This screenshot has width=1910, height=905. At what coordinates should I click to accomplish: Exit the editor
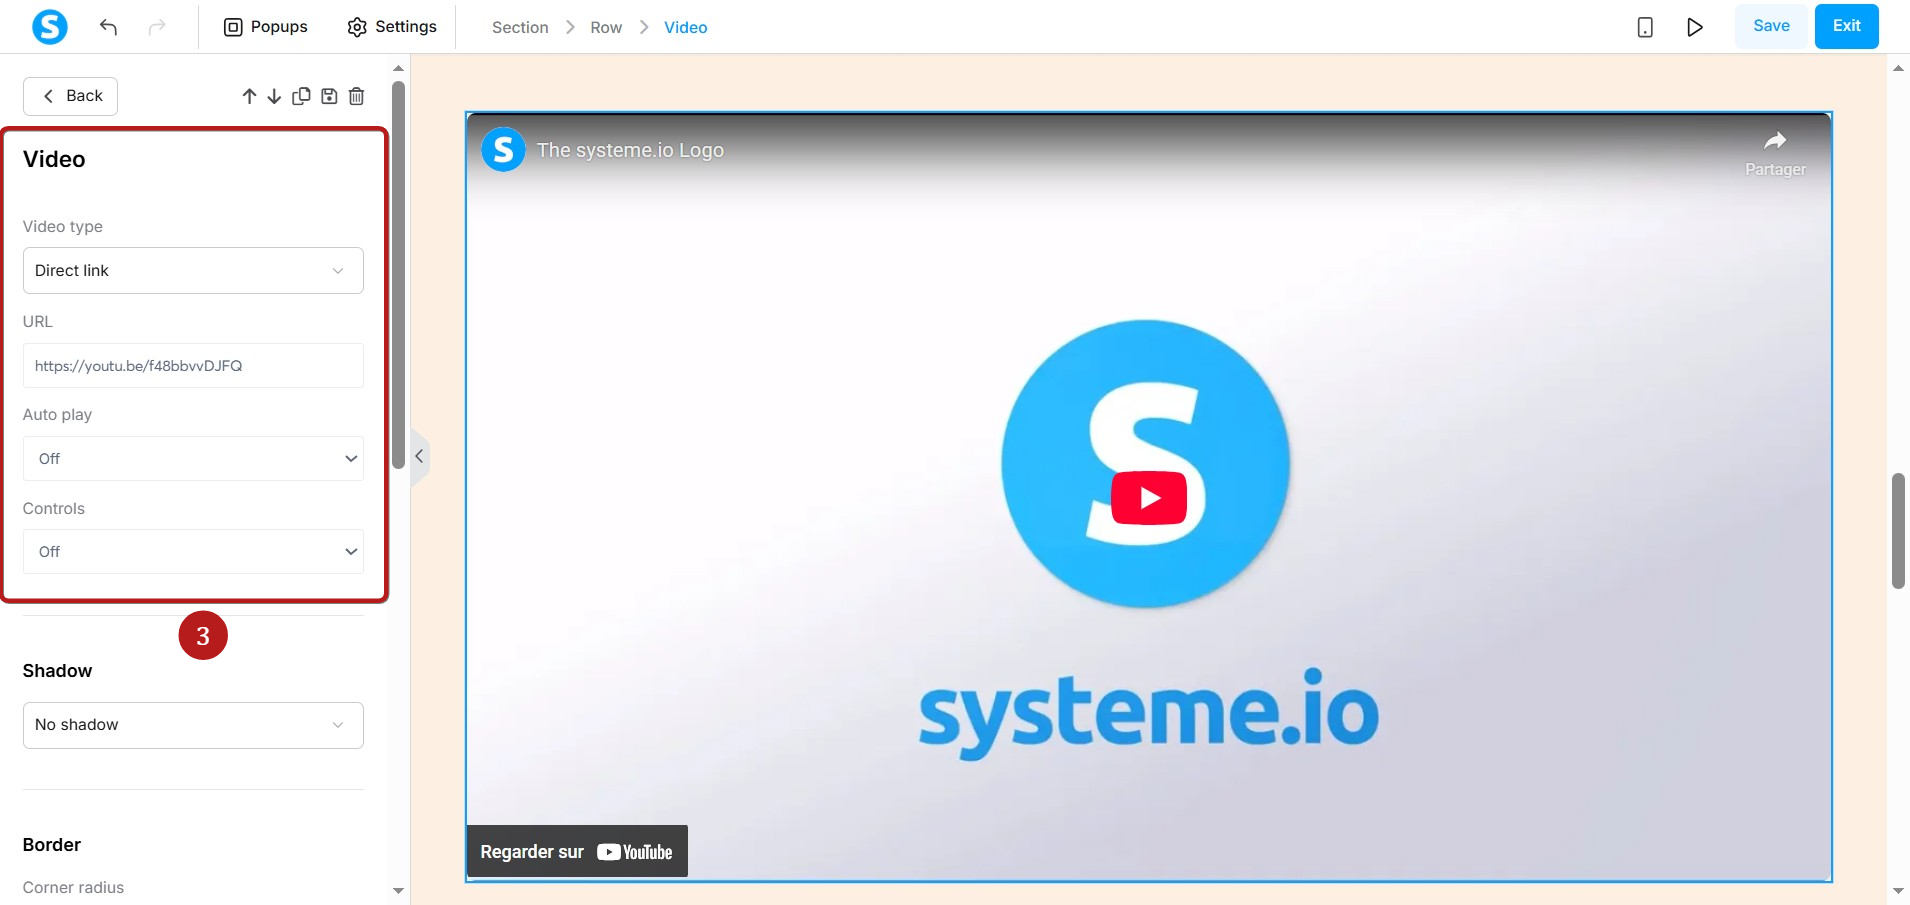[x=1847, y=26]
